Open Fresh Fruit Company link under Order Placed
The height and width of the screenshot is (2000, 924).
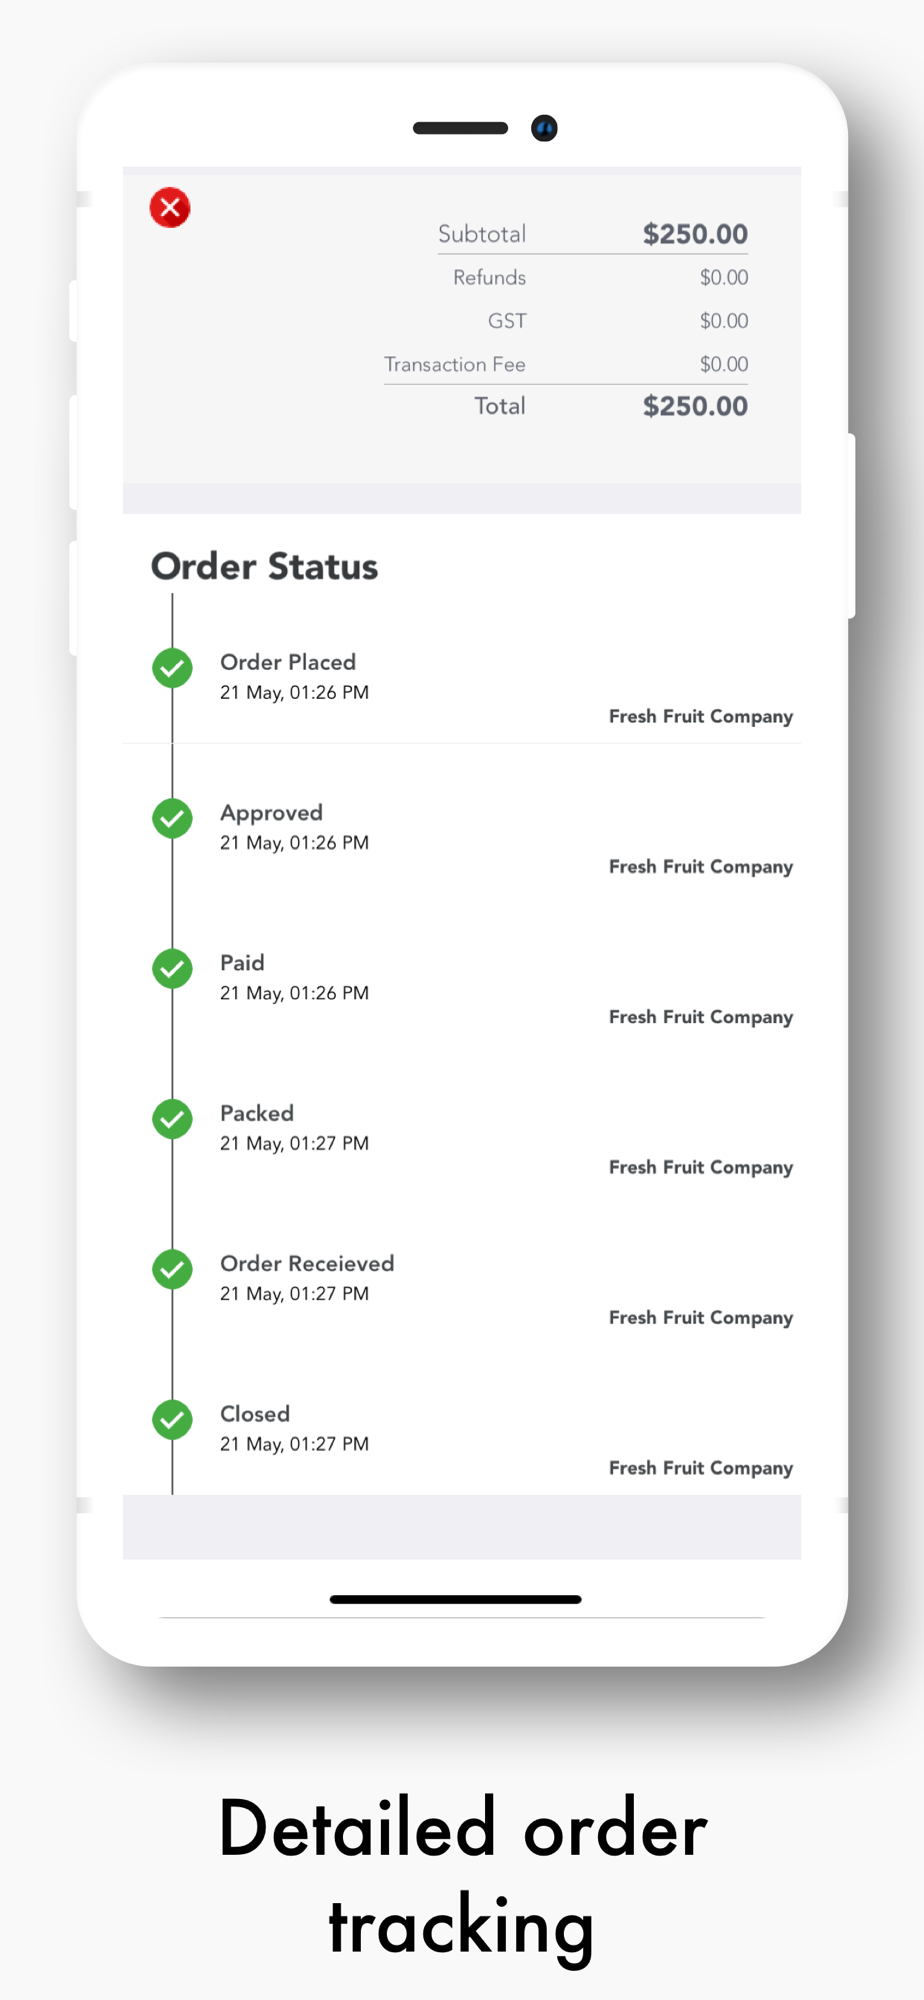click(700, 717)
